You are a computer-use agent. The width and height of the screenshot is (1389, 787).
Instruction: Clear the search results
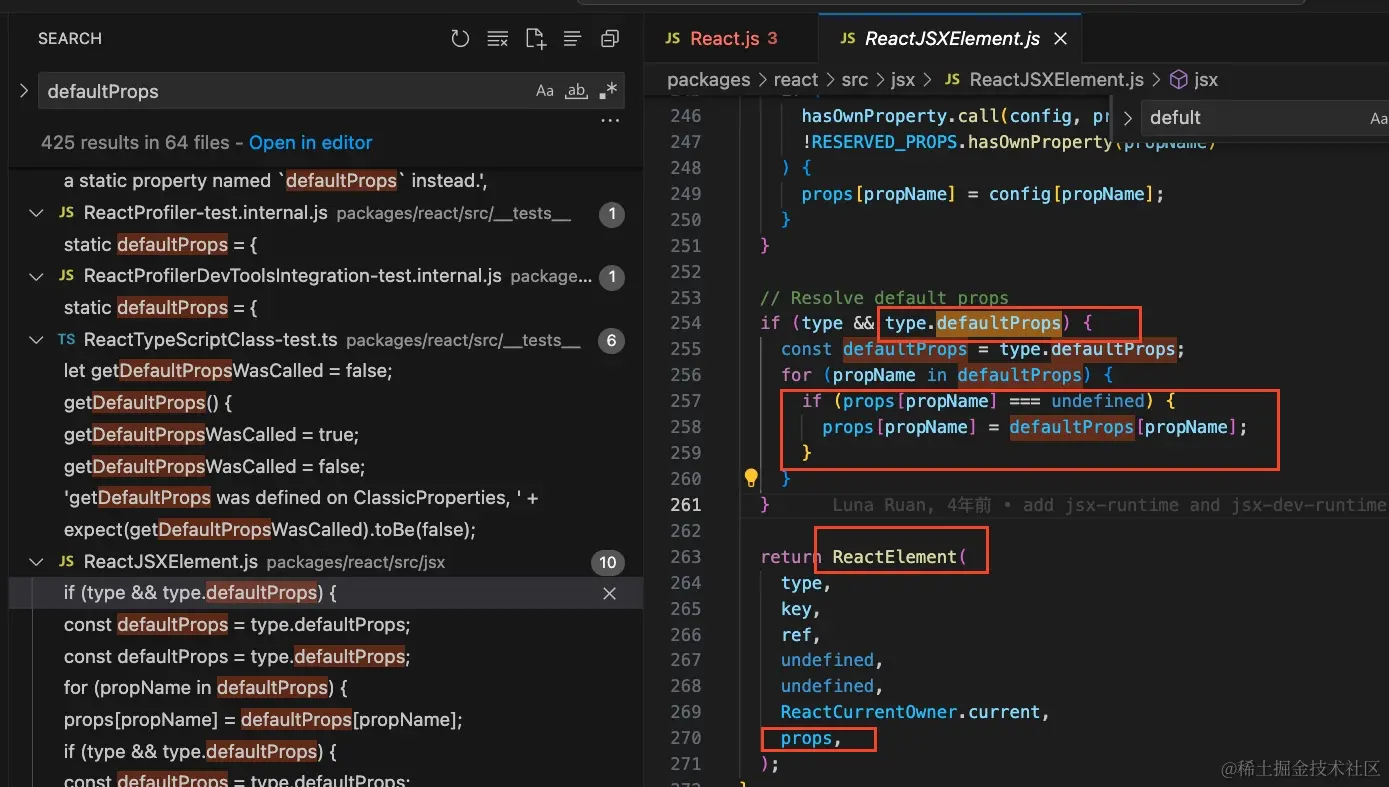[497, 39]
